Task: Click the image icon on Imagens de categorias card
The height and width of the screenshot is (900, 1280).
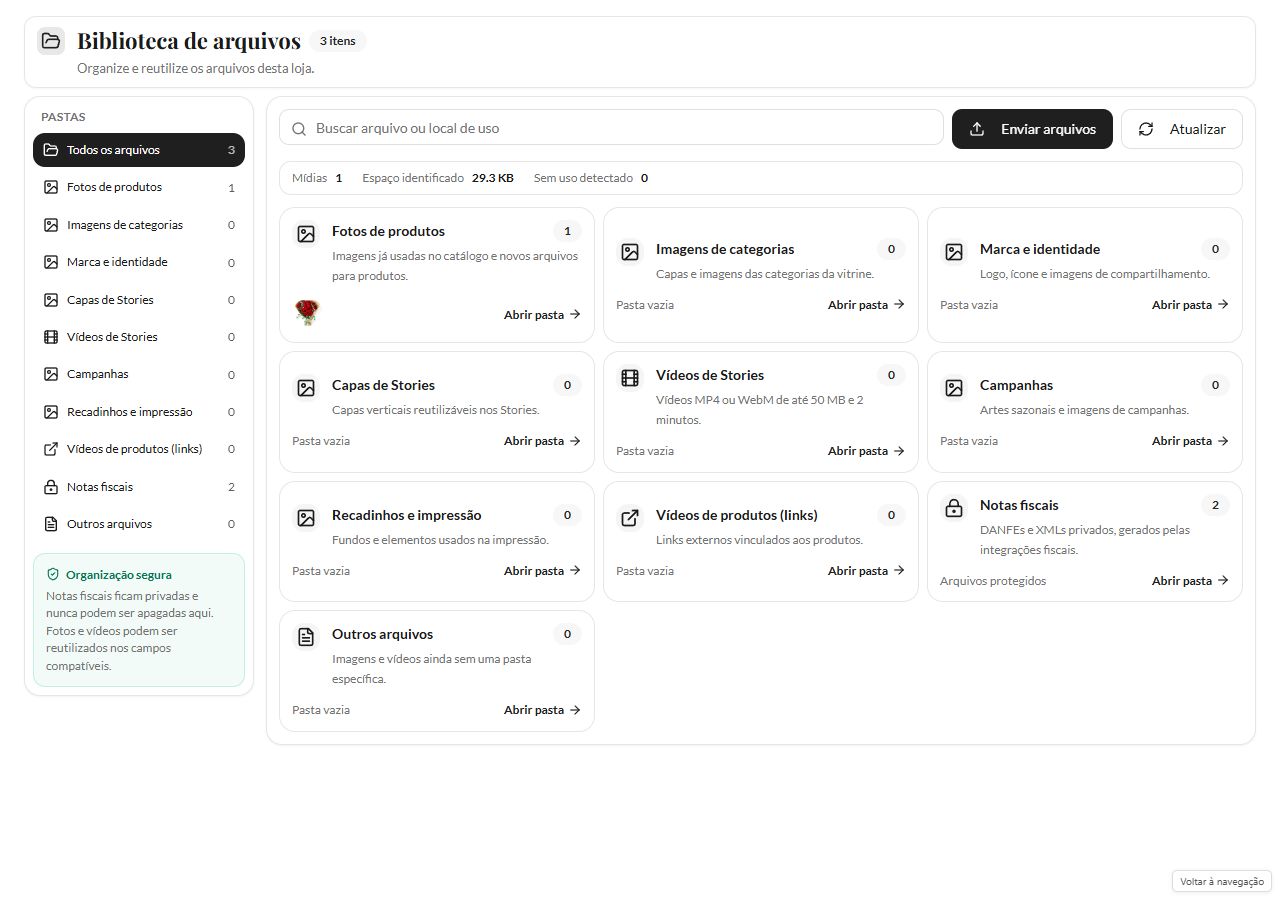Action: (x=630, y=252)
